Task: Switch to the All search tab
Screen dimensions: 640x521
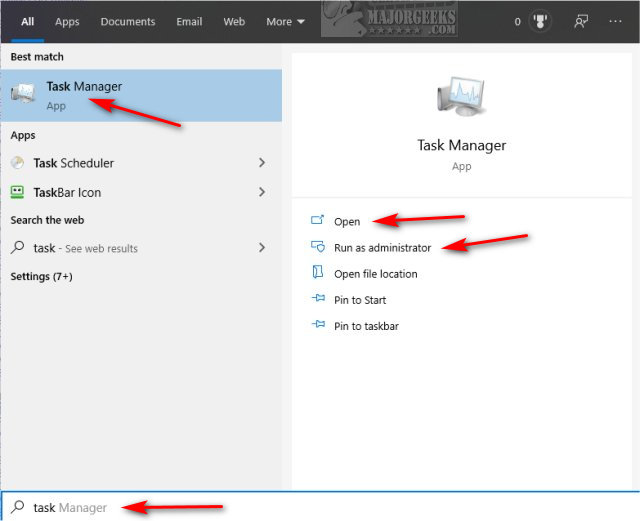Action: [x=27, y=22]
